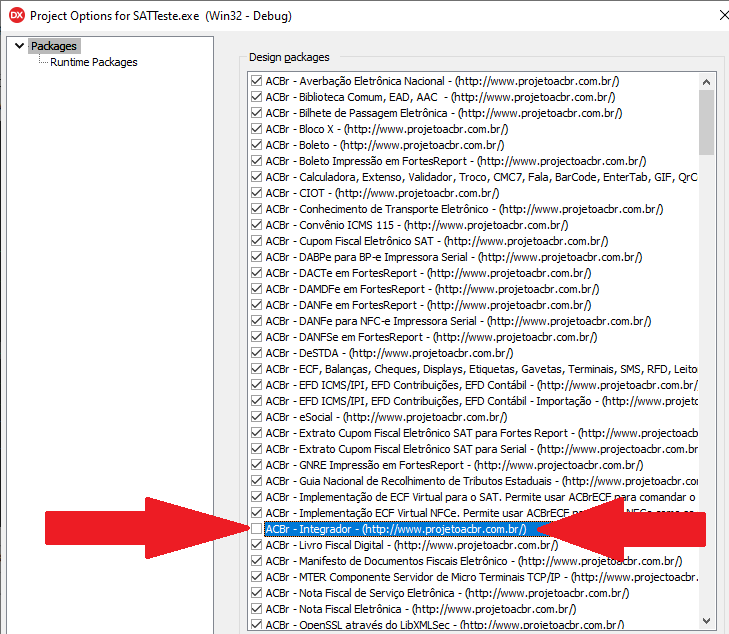729x634 pixels.
Task: Uncheck ACBr - Calculadora, Extenso, Validador checkbox
Action: click(x=256, y=177)
